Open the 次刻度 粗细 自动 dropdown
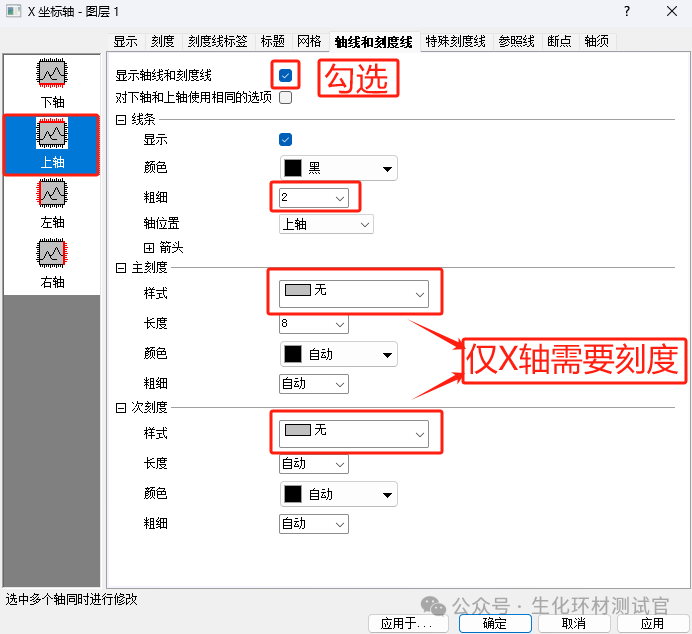 [314, 524]
